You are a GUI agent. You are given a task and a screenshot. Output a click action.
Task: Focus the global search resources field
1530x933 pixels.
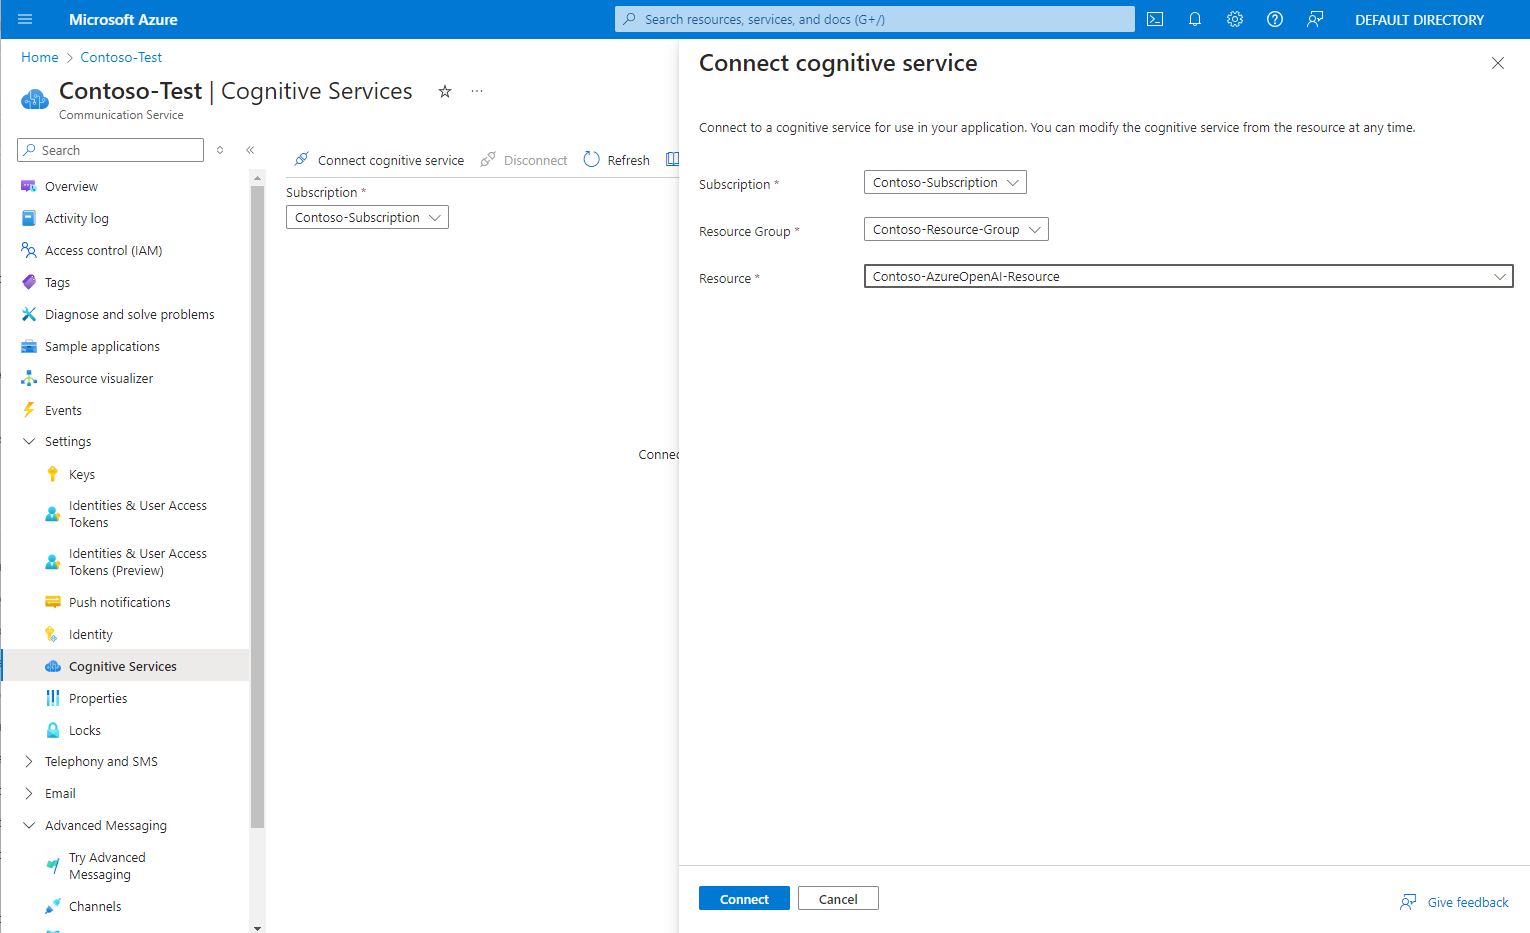pyautogui.click(x=875, y=19)
